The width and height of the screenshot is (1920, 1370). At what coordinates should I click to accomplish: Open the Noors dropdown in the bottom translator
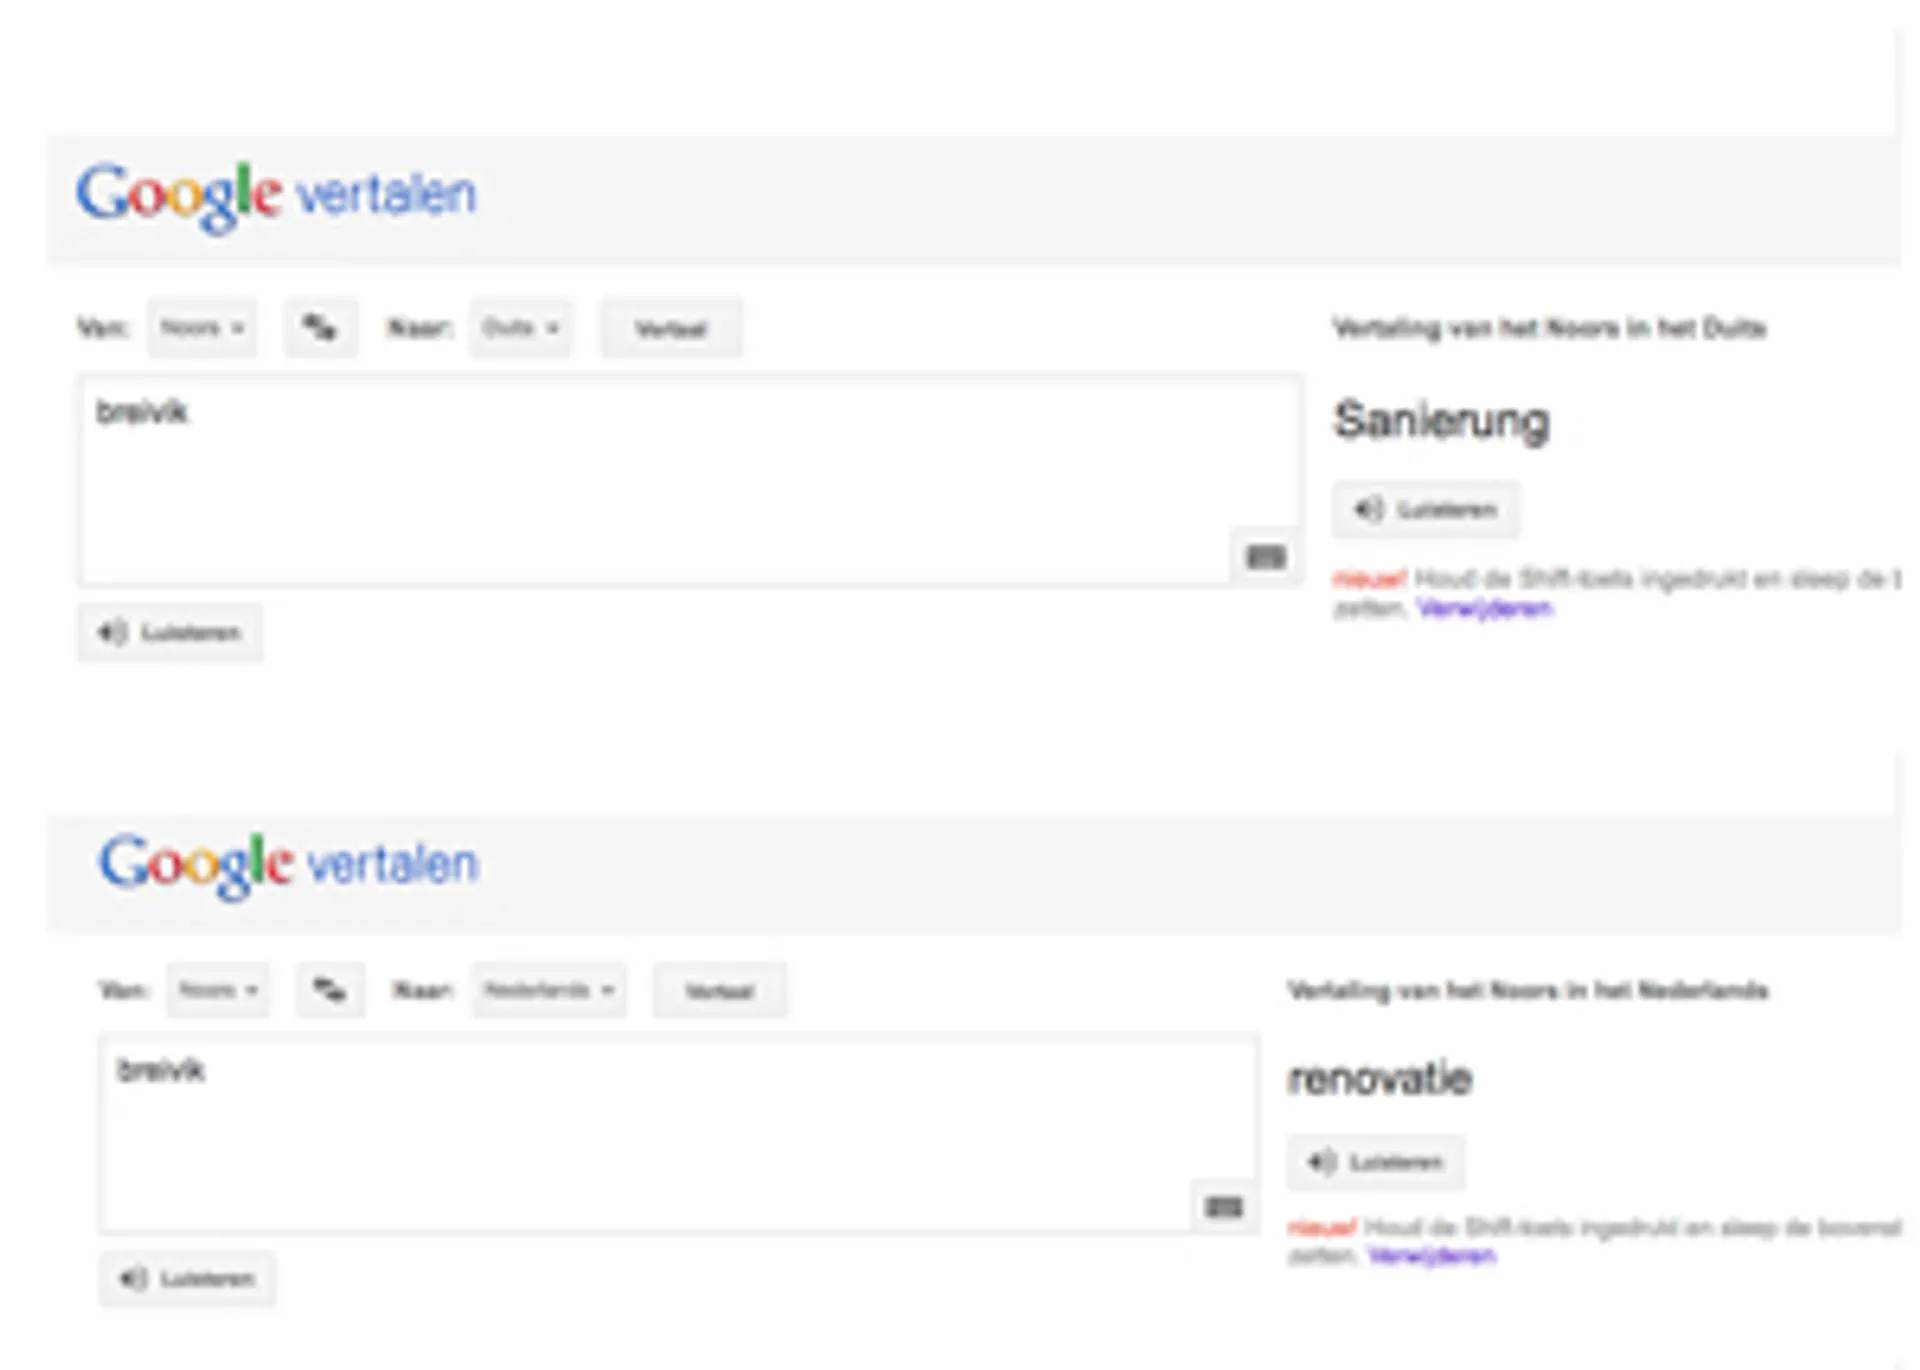tap(218, 990)
